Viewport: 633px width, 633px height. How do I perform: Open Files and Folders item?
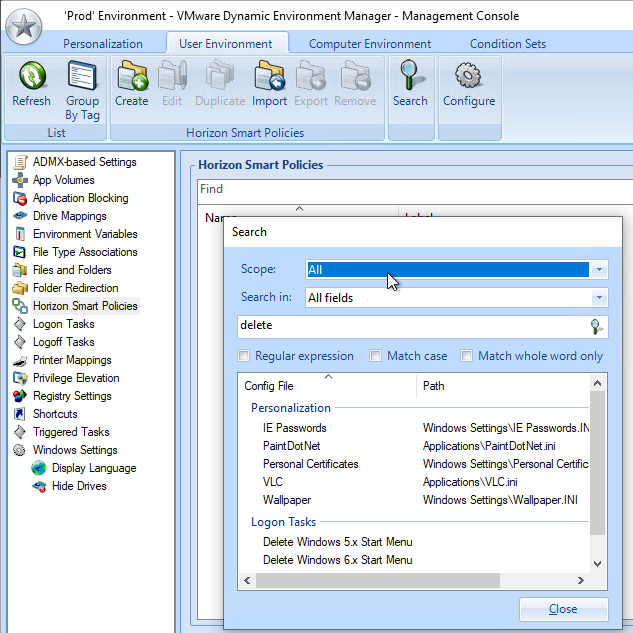click(x=62, y=270)
